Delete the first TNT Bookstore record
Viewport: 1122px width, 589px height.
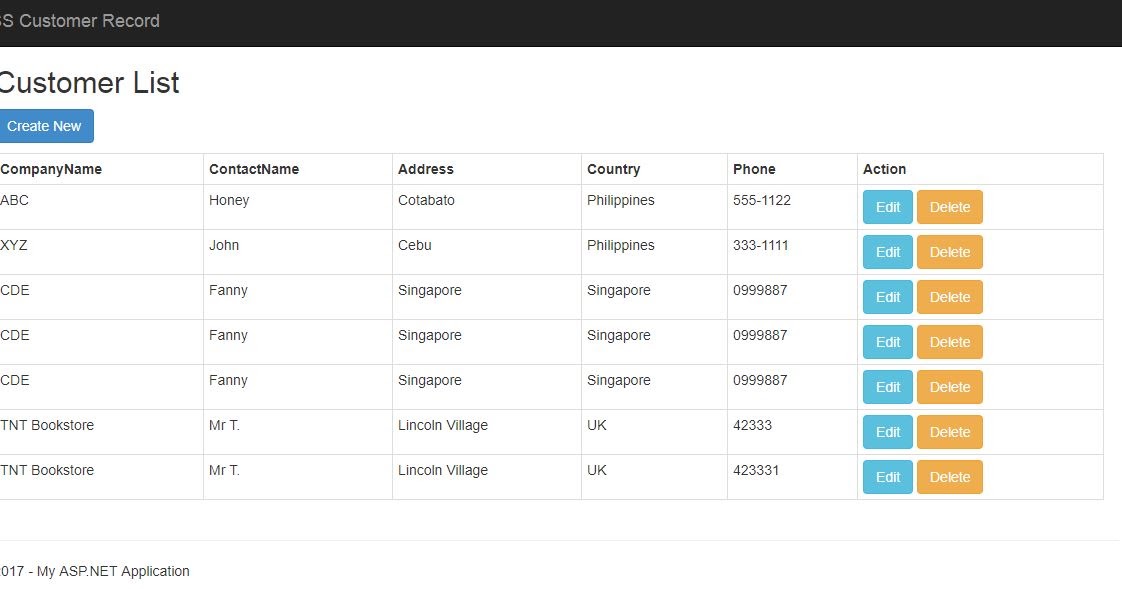(949, 432)
